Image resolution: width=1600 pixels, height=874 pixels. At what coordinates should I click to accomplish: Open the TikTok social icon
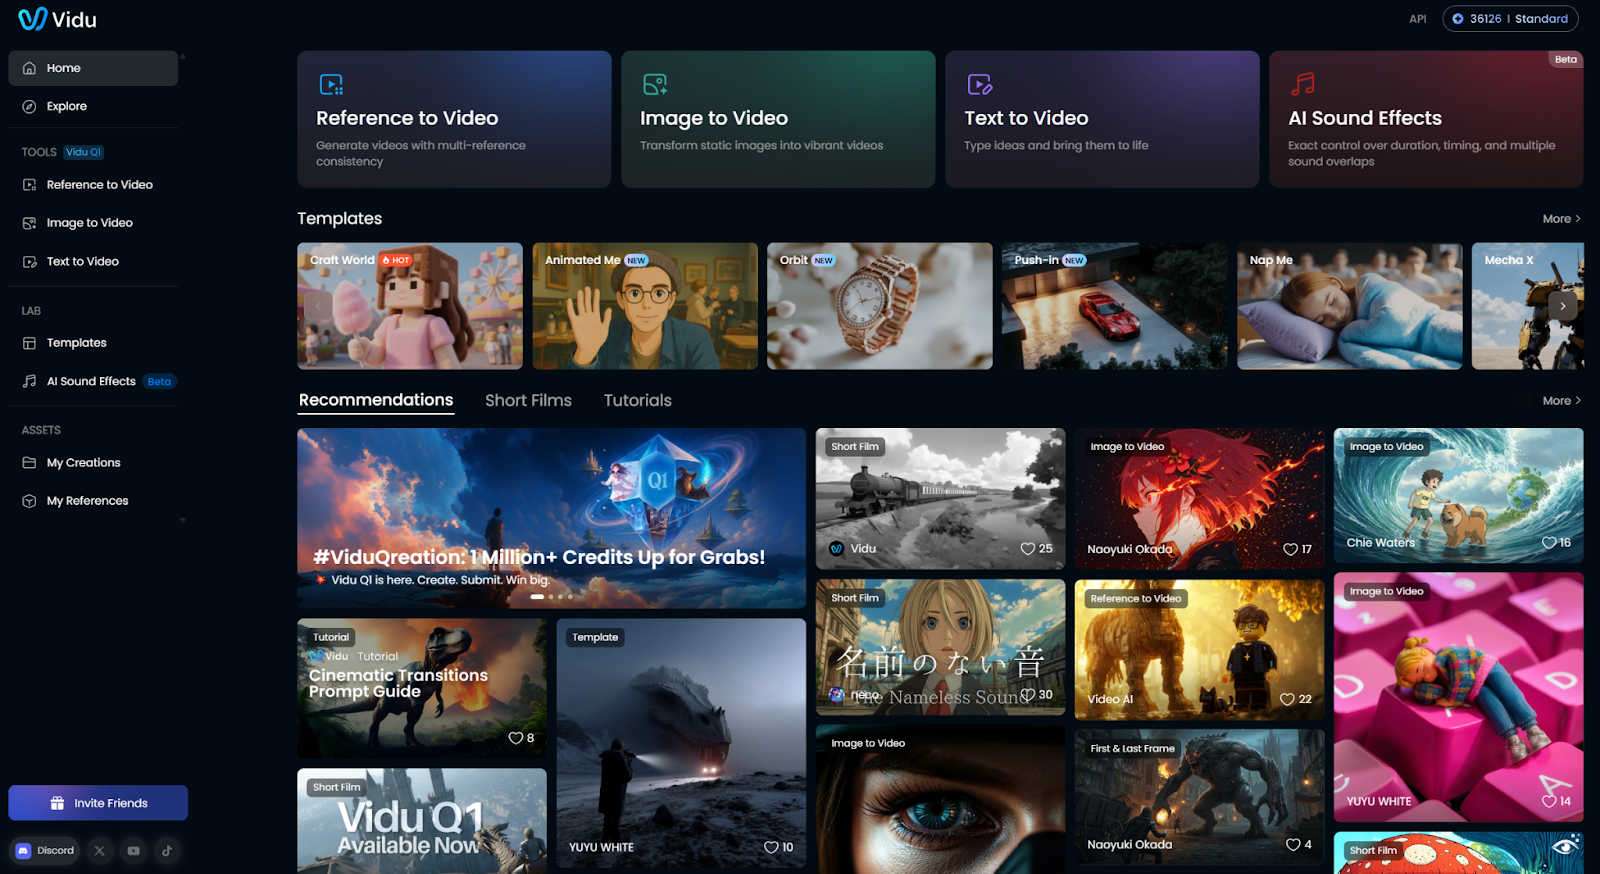(167, 851)
